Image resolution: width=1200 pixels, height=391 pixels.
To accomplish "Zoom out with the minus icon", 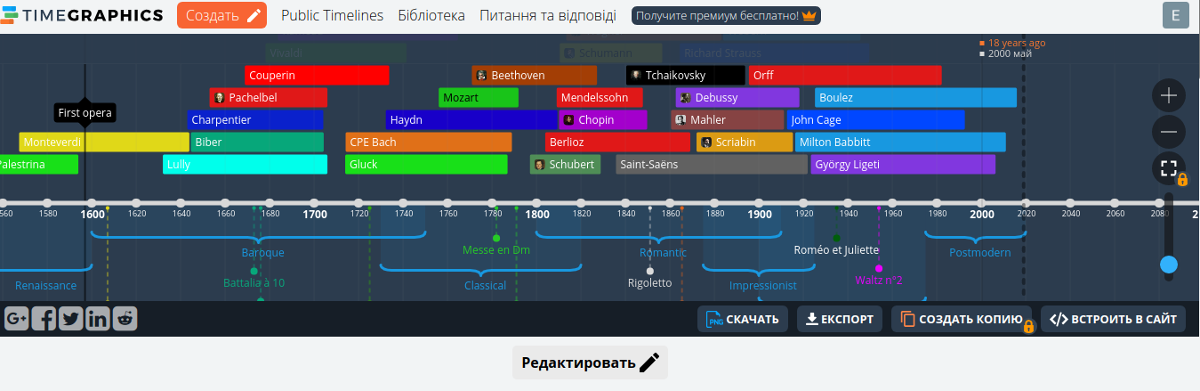I will 1168,131.
